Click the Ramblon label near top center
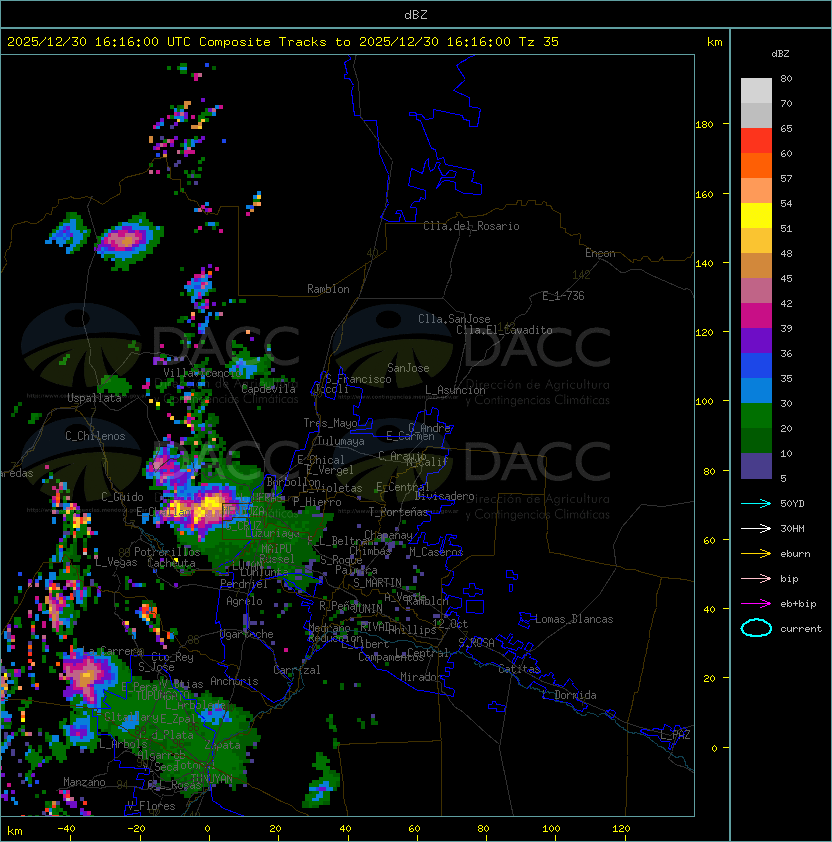832x842 pixels. coord(328,289)
